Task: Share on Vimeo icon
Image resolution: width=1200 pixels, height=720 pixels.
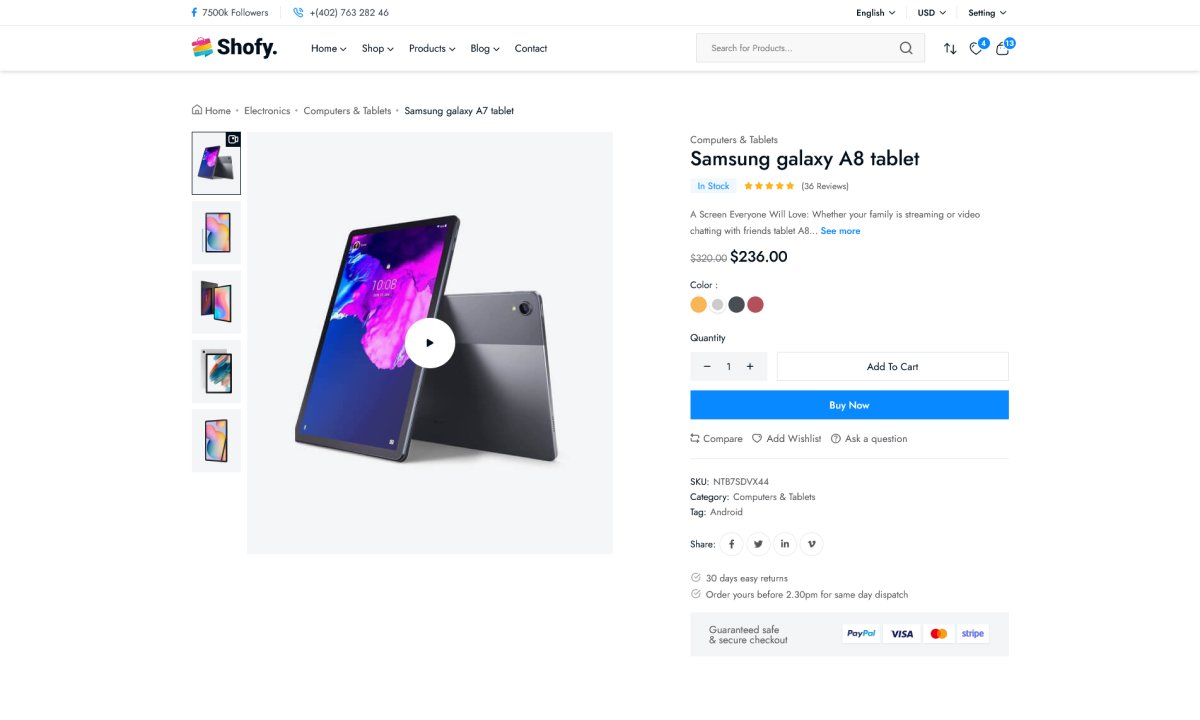Action: pyautogui.click(x=811, y=544)
